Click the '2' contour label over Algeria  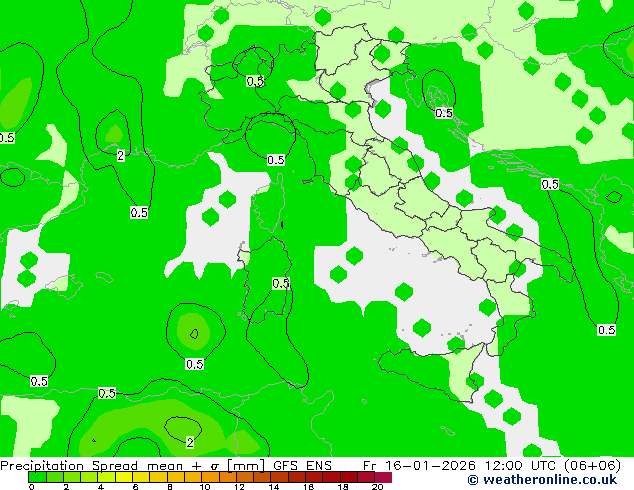190,442
